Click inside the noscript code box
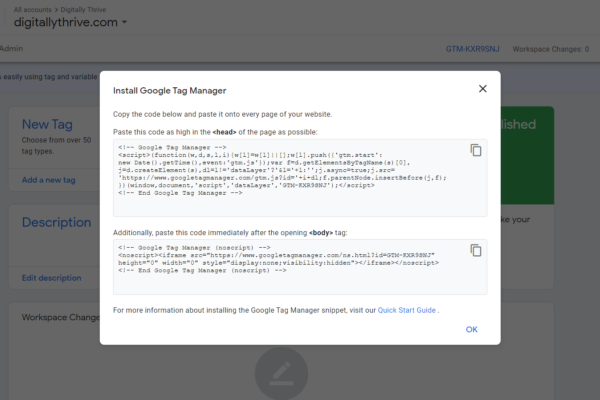The height and width of the screenshot is (400, 600). [x=300, y=267]
